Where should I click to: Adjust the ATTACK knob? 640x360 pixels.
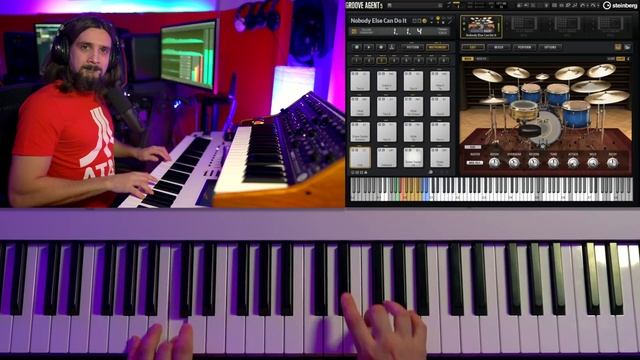tap(573, 163)
